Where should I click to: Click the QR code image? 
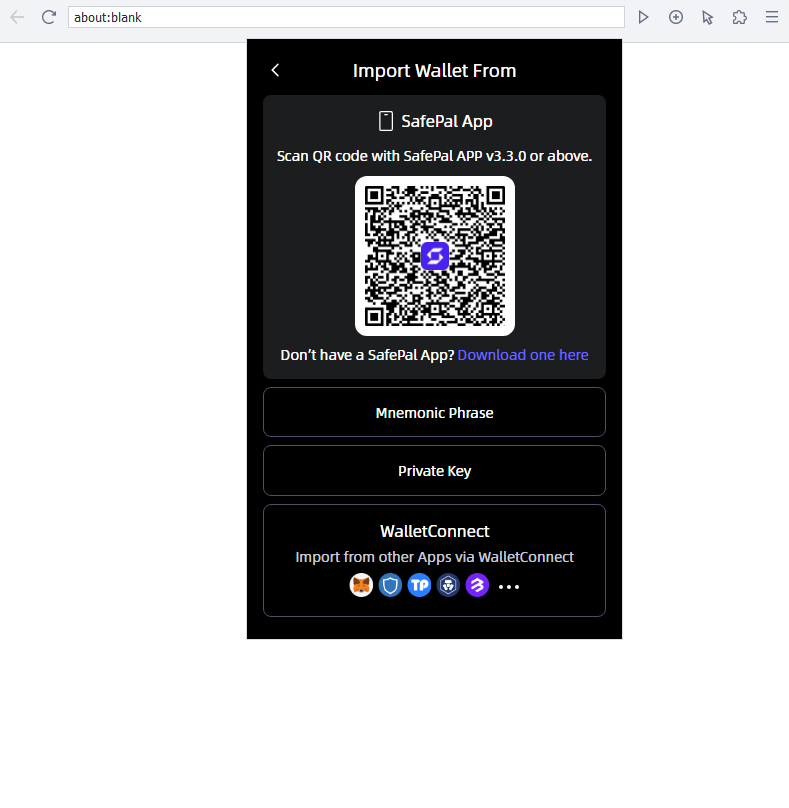point(434,256)
